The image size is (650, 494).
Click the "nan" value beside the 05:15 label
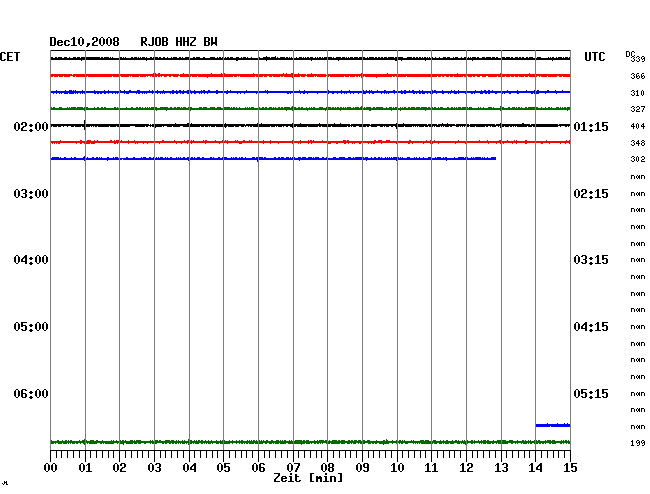pyautogui.click(x=638, y=394)
